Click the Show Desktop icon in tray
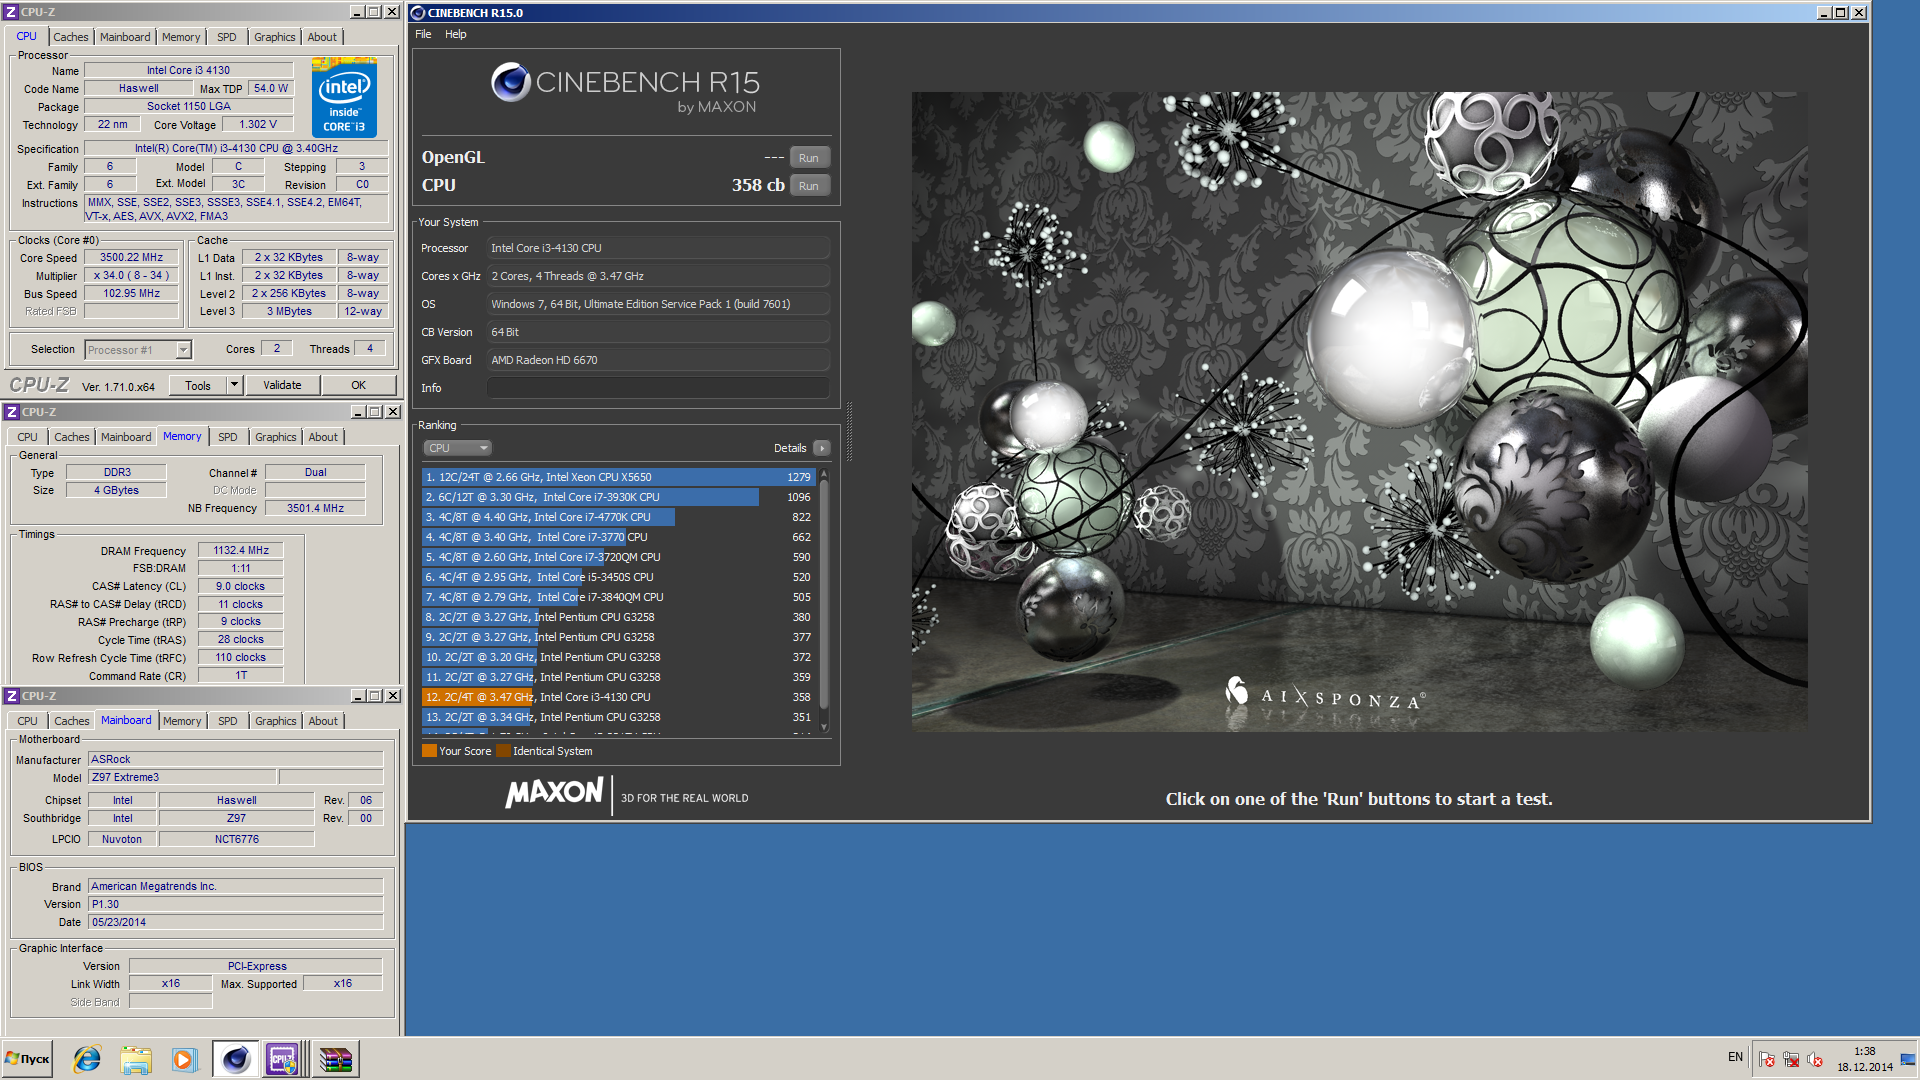1920x1080 pixels. [x=1908, y=1059]
